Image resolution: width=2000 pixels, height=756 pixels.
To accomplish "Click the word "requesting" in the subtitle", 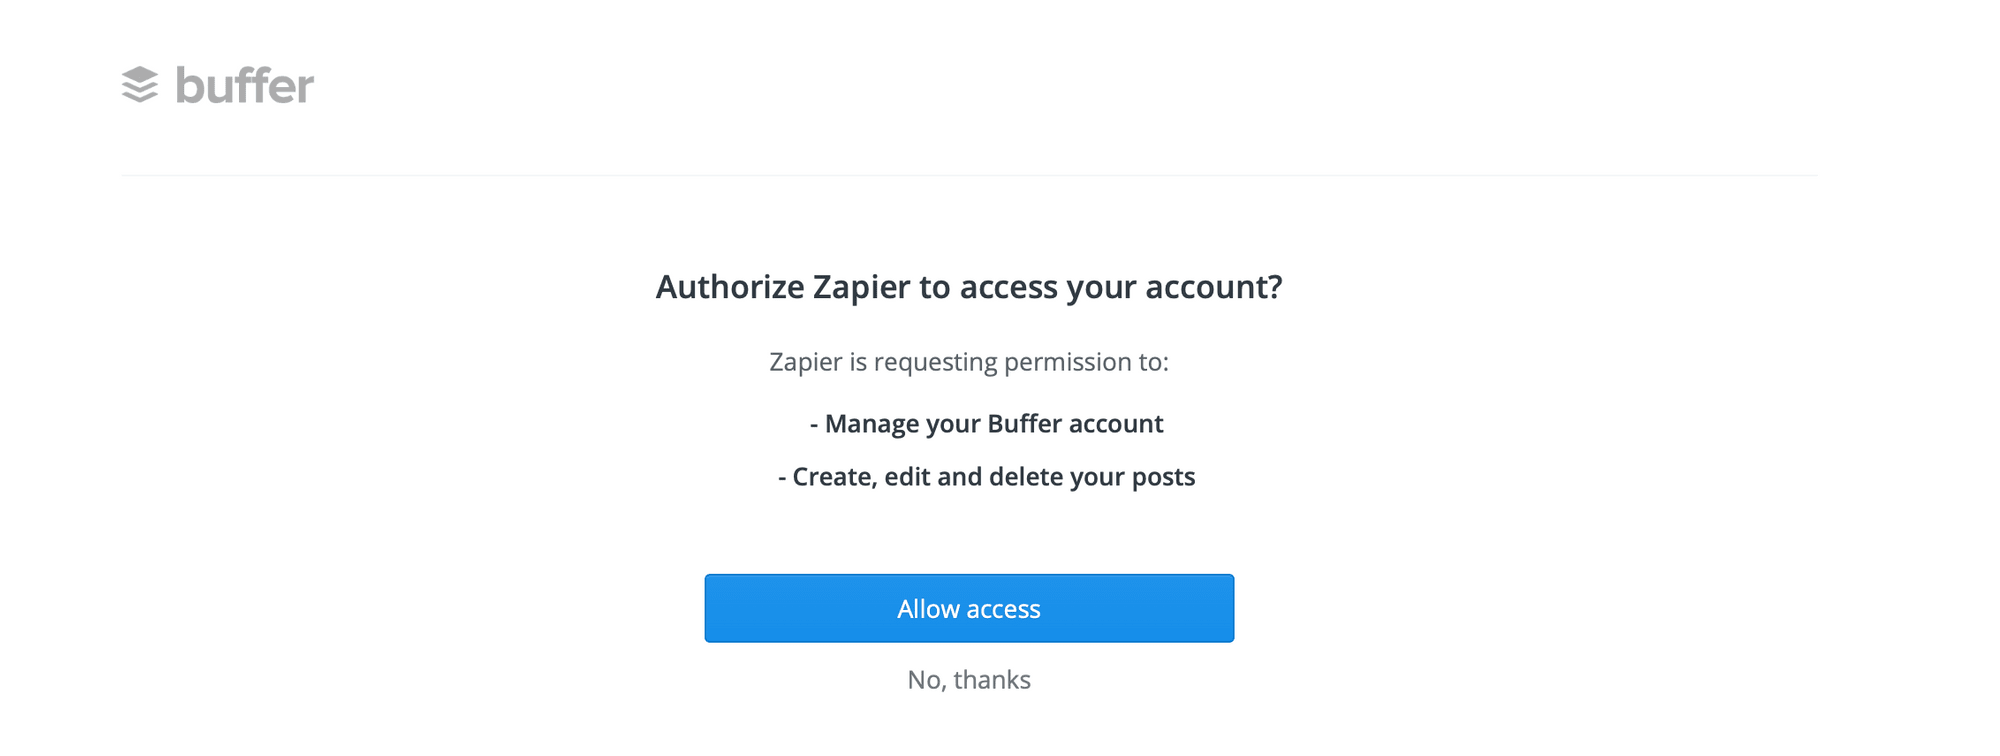I will click(935, 362).
